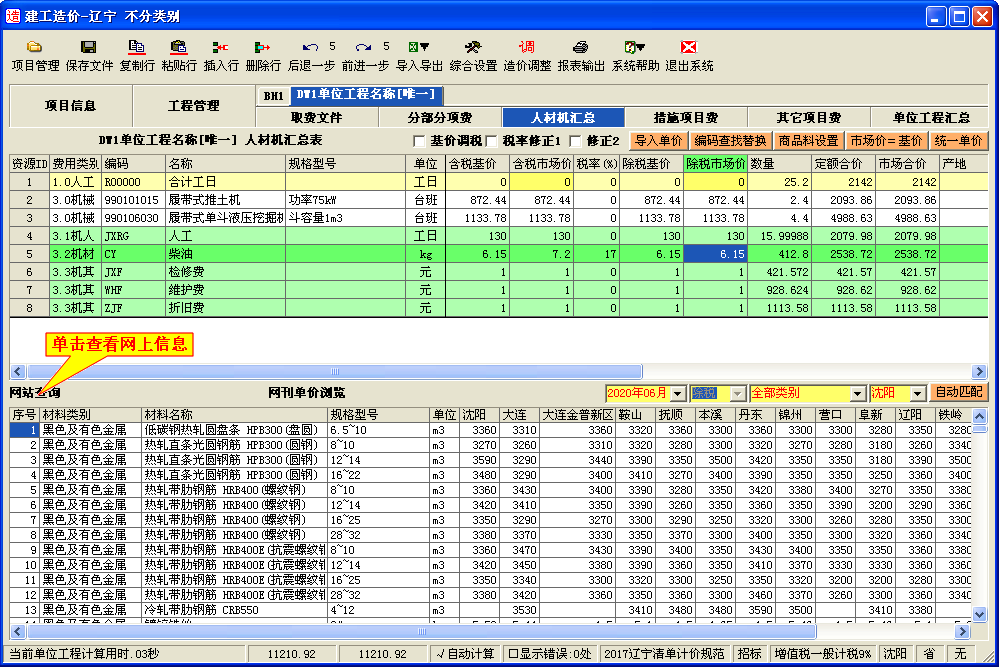Click the 除税市场价 column header
This screenshot has width=999, height=667.
(715, 164)
